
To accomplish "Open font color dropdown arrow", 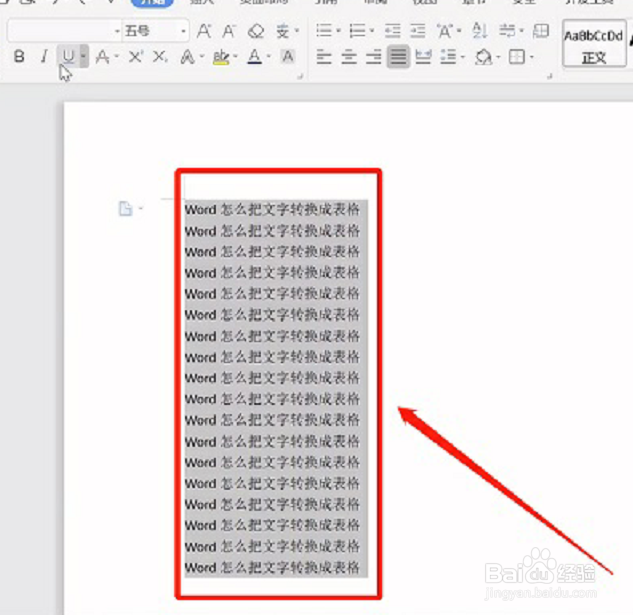I will pos(268,56).
